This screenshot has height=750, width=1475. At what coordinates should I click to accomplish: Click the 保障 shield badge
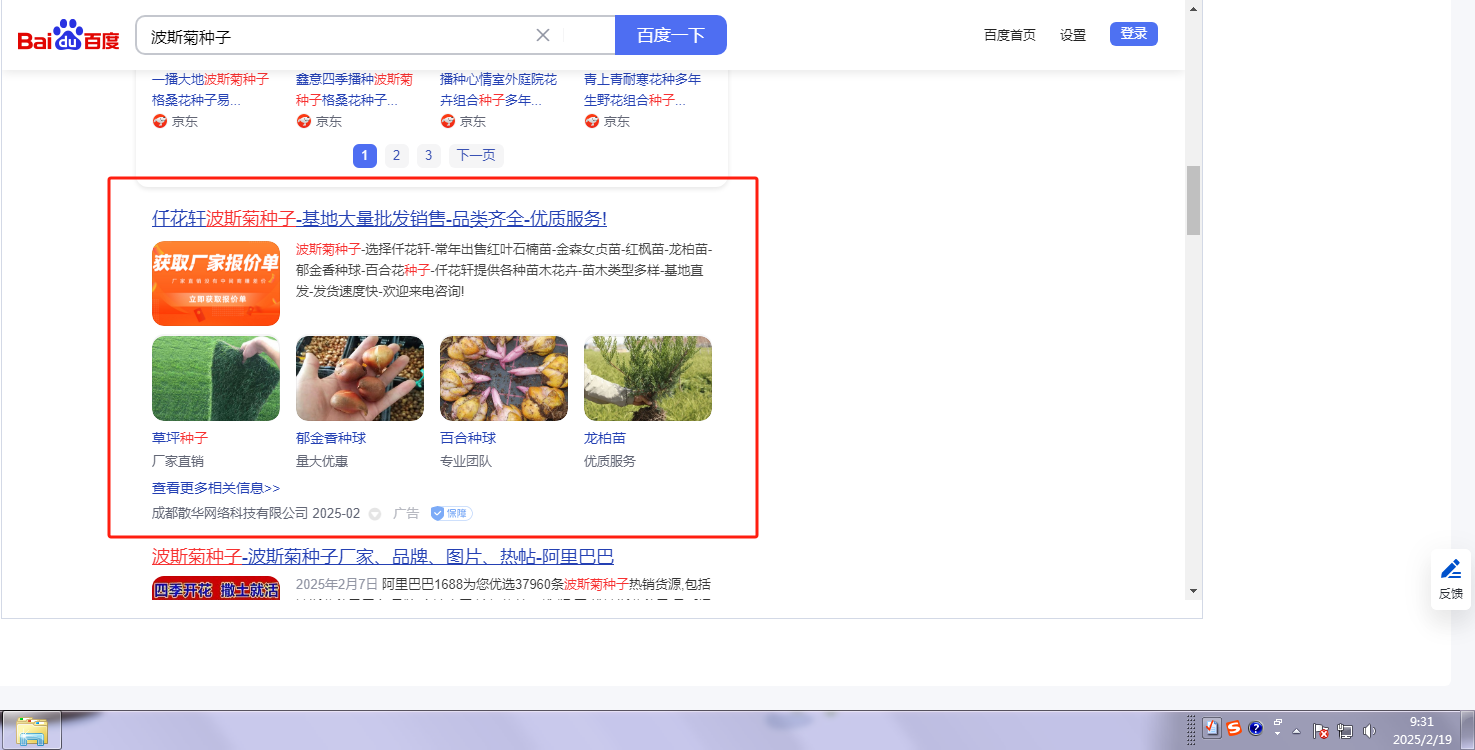pos(451,513)
